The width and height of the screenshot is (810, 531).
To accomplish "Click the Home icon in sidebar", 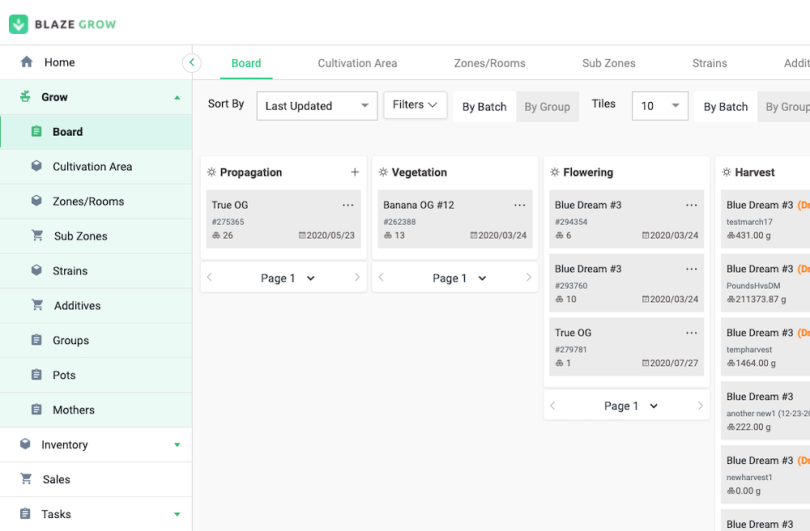I will click(27, 62).
